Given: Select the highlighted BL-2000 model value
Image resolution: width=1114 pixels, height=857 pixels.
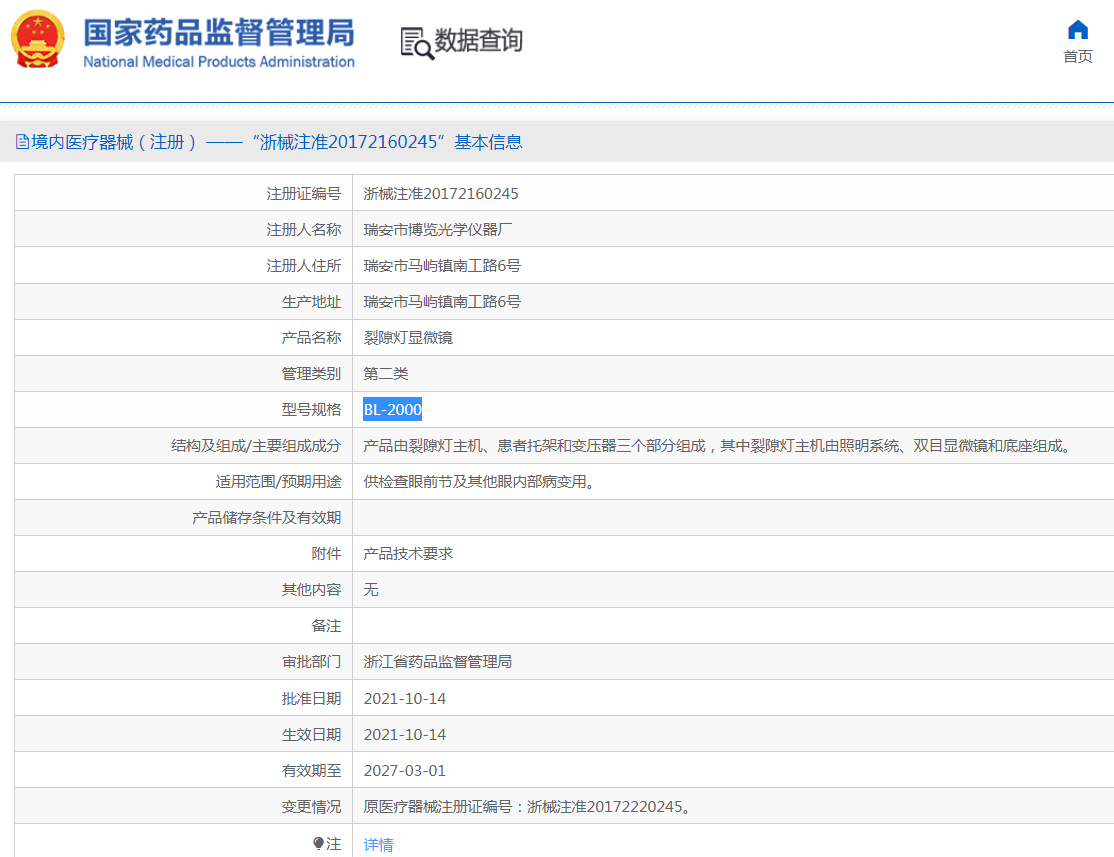Looking at the screenshot, I should point(392,409).
